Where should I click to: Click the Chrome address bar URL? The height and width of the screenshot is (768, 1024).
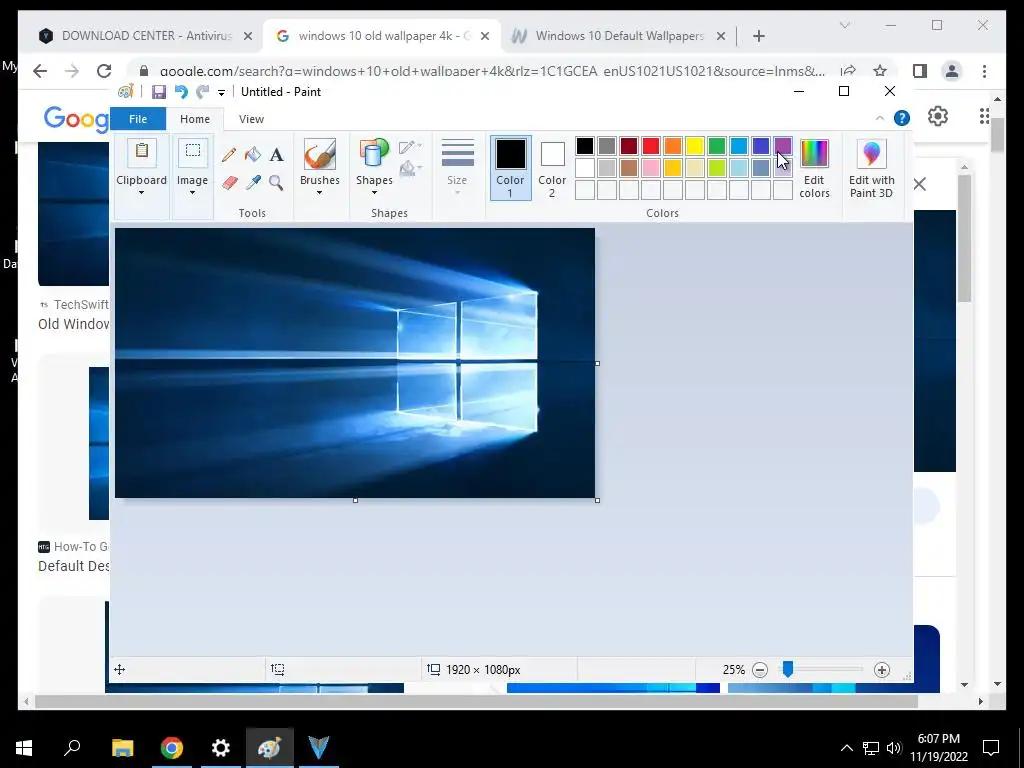(x=492, y=71)
